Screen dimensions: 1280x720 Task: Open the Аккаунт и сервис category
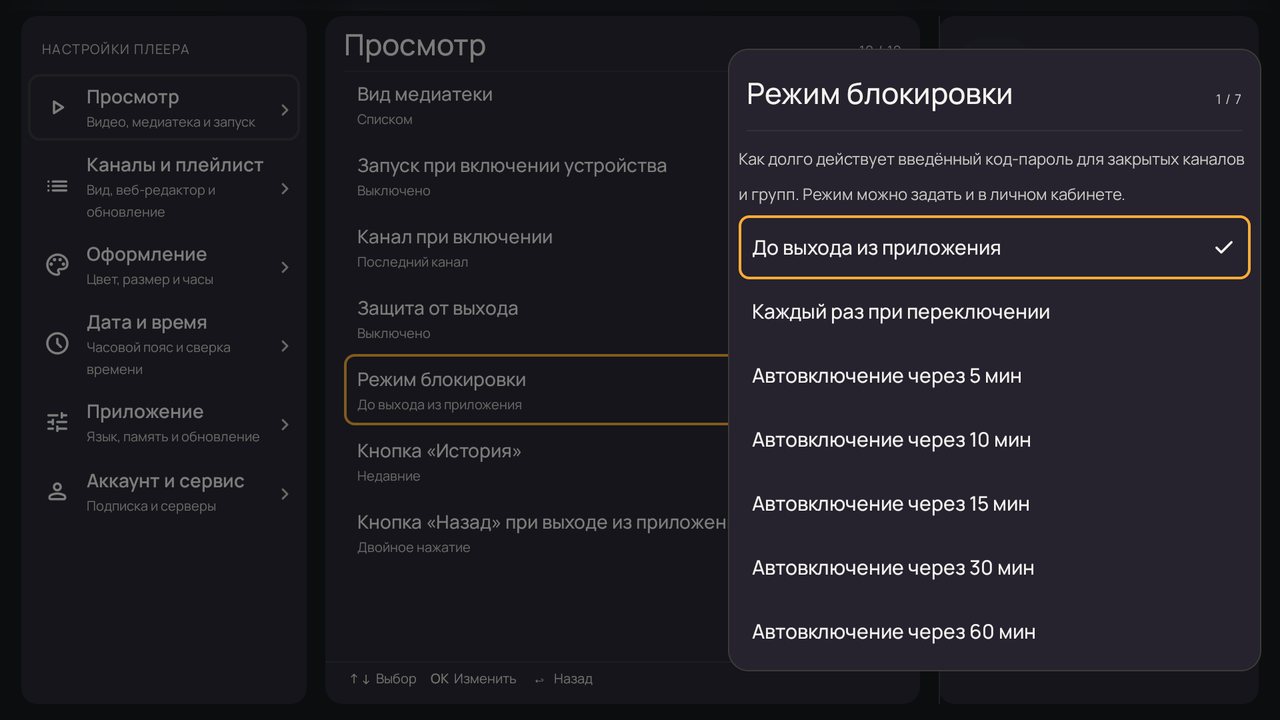coord(164,492)
